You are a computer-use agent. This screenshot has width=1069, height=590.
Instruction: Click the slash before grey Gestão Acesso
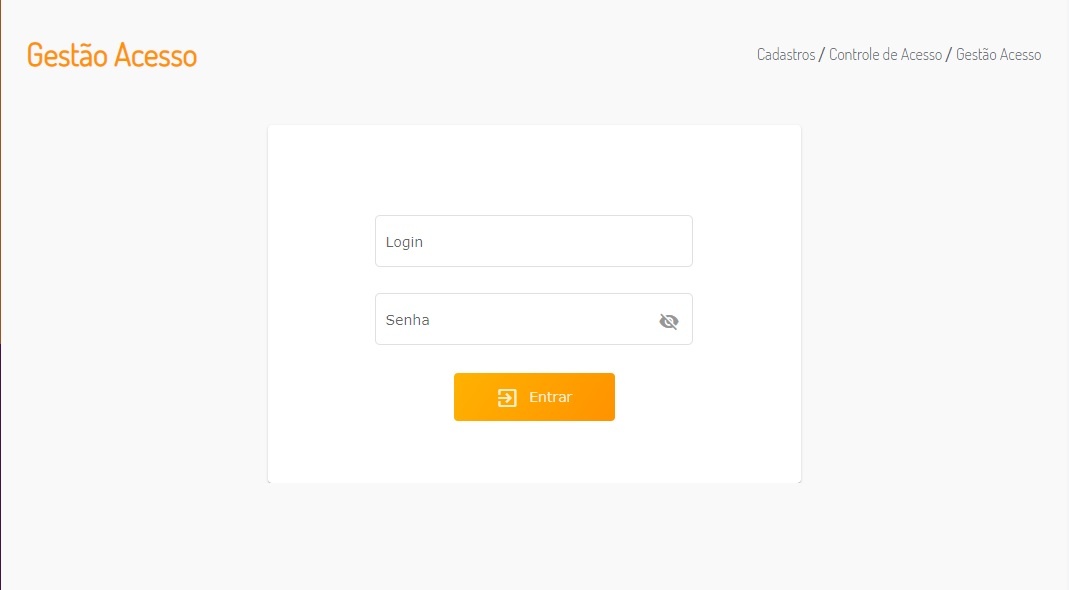949,55
